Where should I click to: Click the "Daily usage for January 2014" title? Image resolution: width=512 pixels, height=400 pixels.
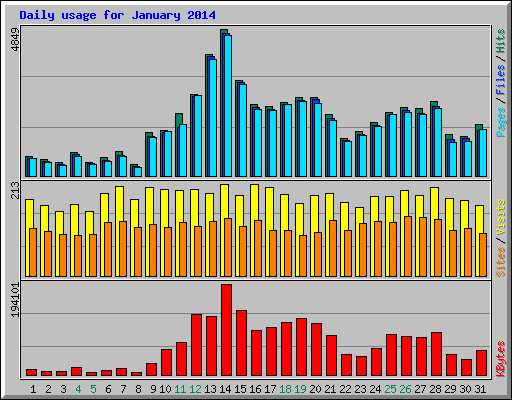point(117,15)
